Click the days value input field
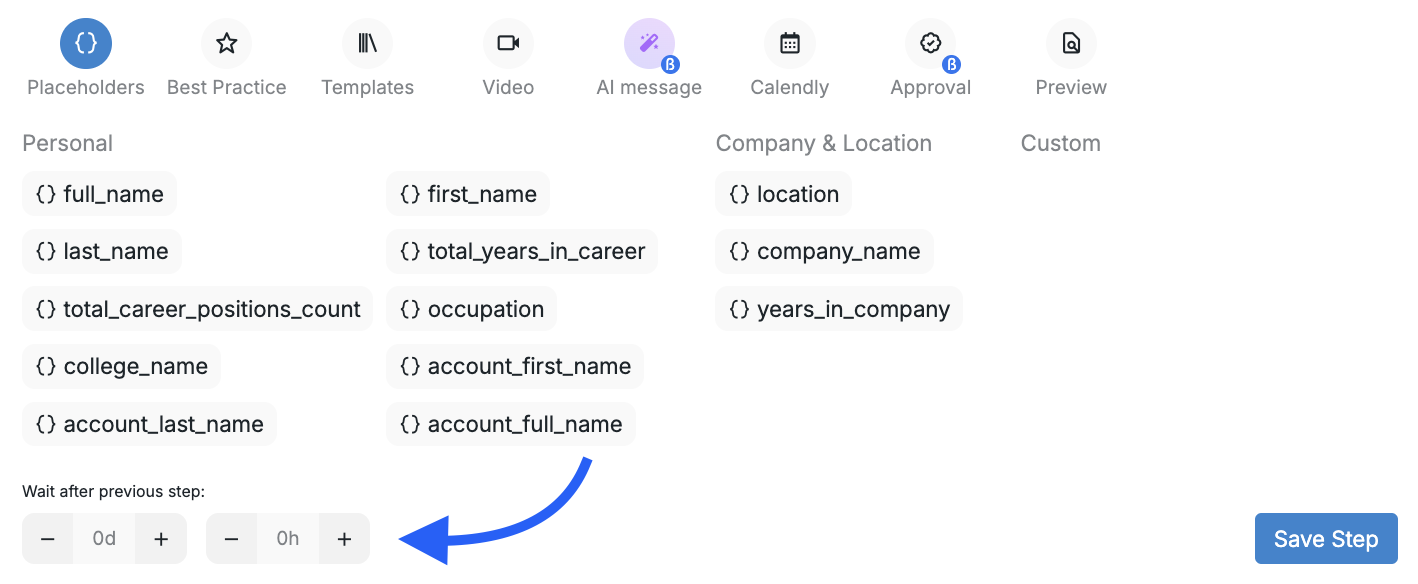 tap(104, 539)
